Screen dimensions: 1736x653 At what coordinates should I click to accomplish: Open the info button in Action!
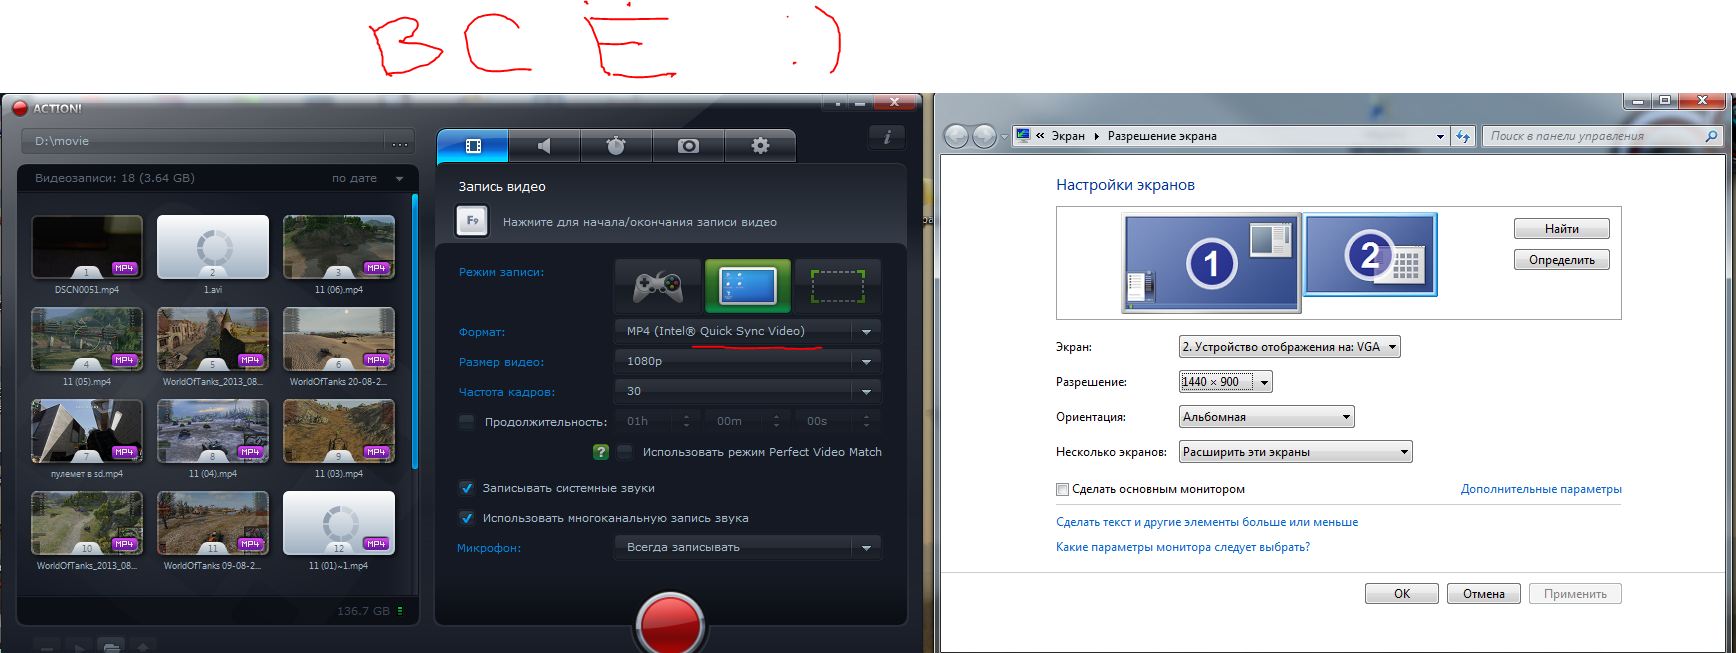coord(887,138)
